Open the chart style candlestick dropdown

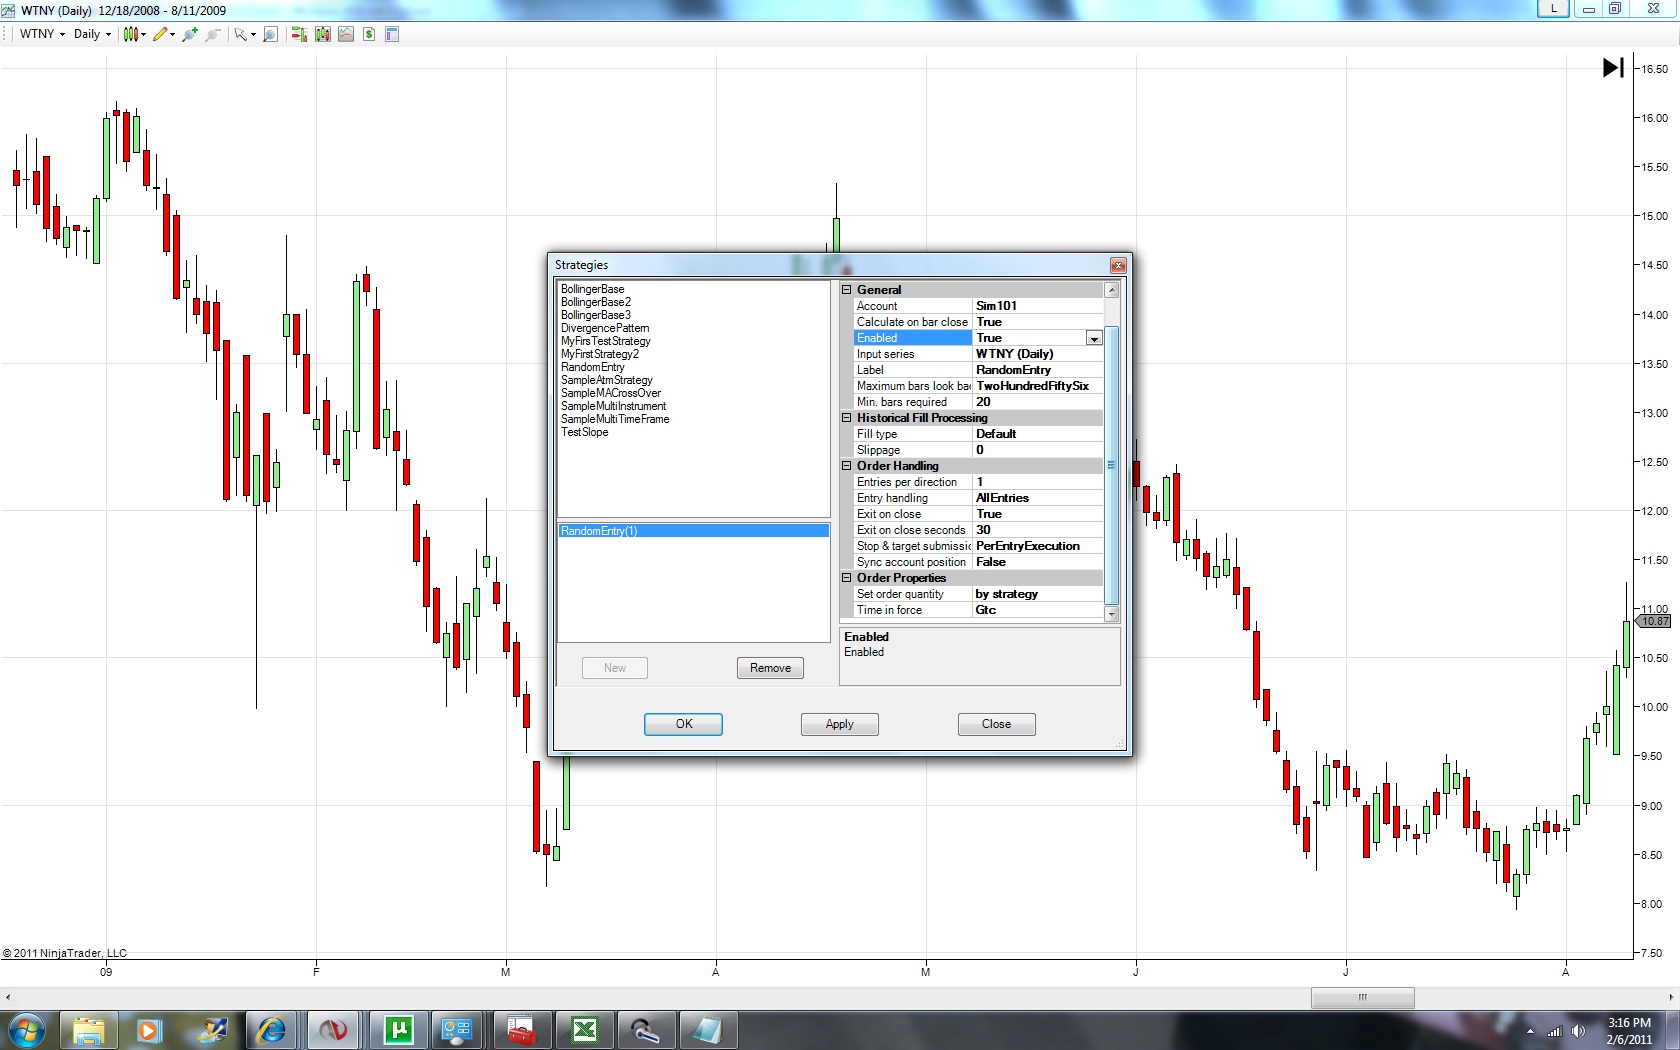[134, 34]
